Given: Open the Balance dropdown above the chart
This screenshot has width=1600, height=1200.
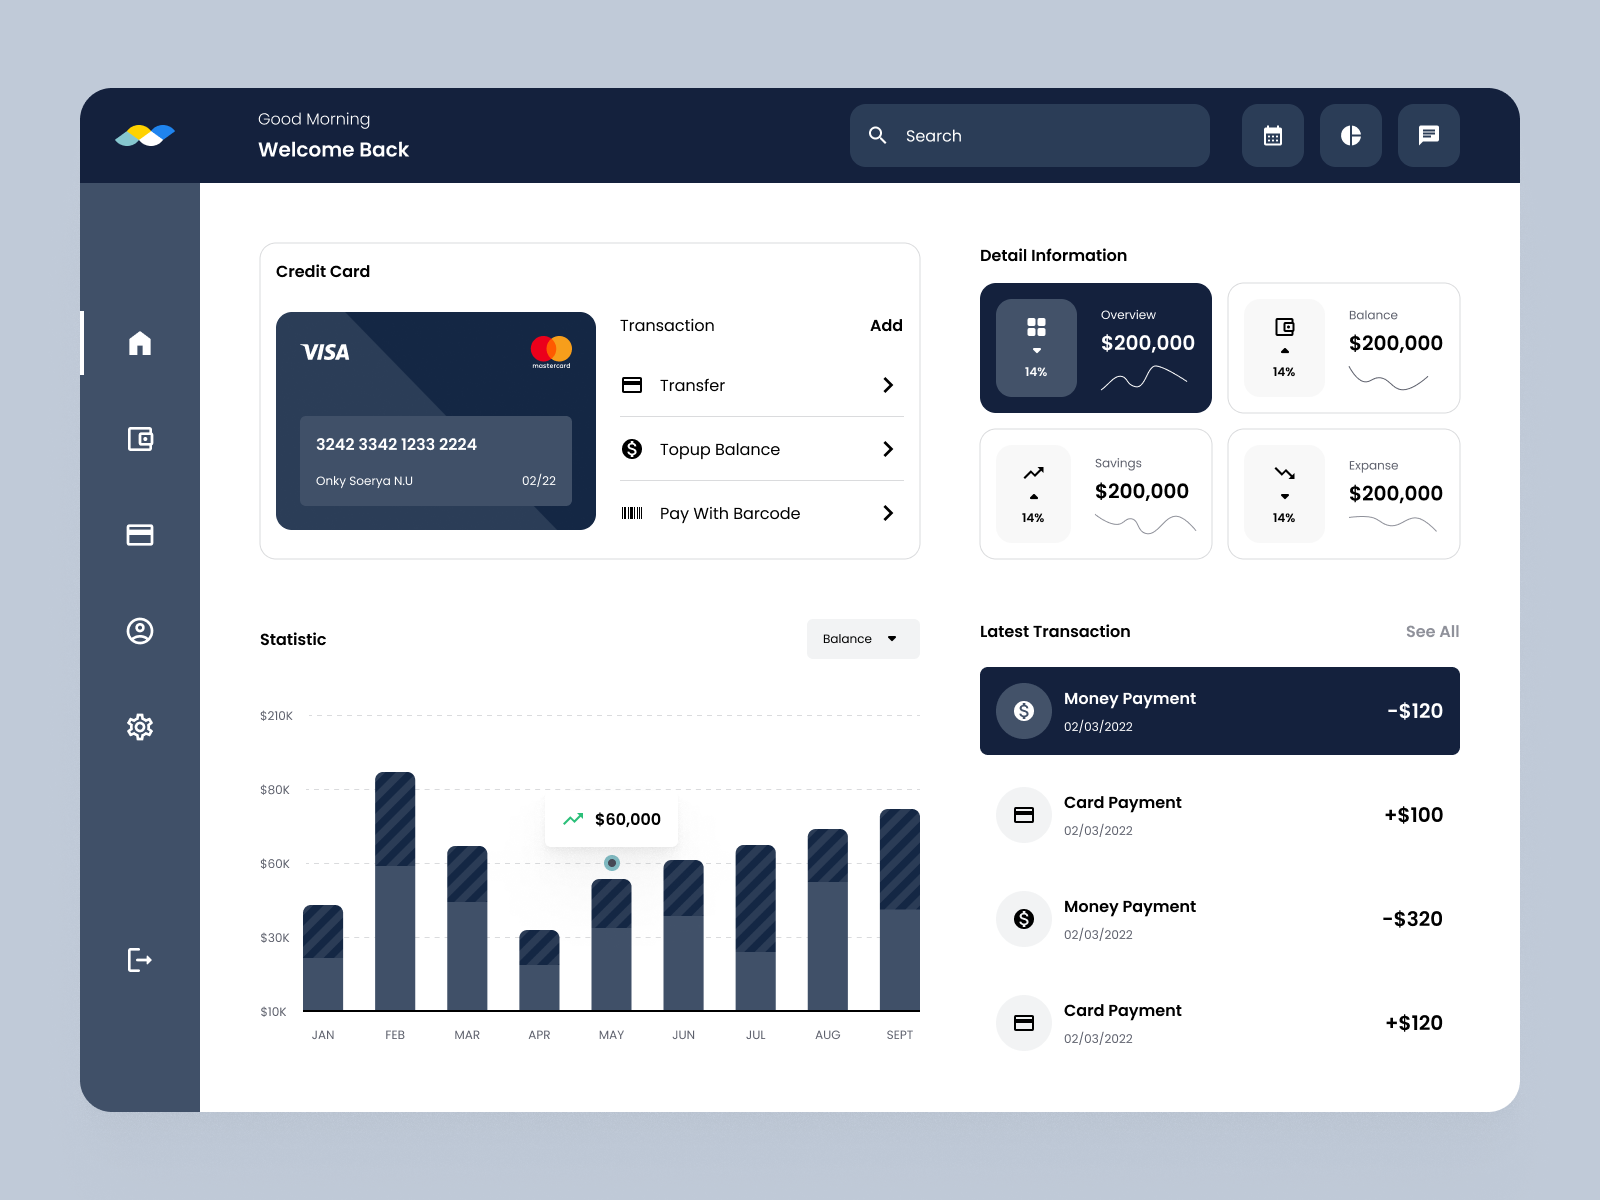Looking at the screenshot, I should [x=862, y=639].
